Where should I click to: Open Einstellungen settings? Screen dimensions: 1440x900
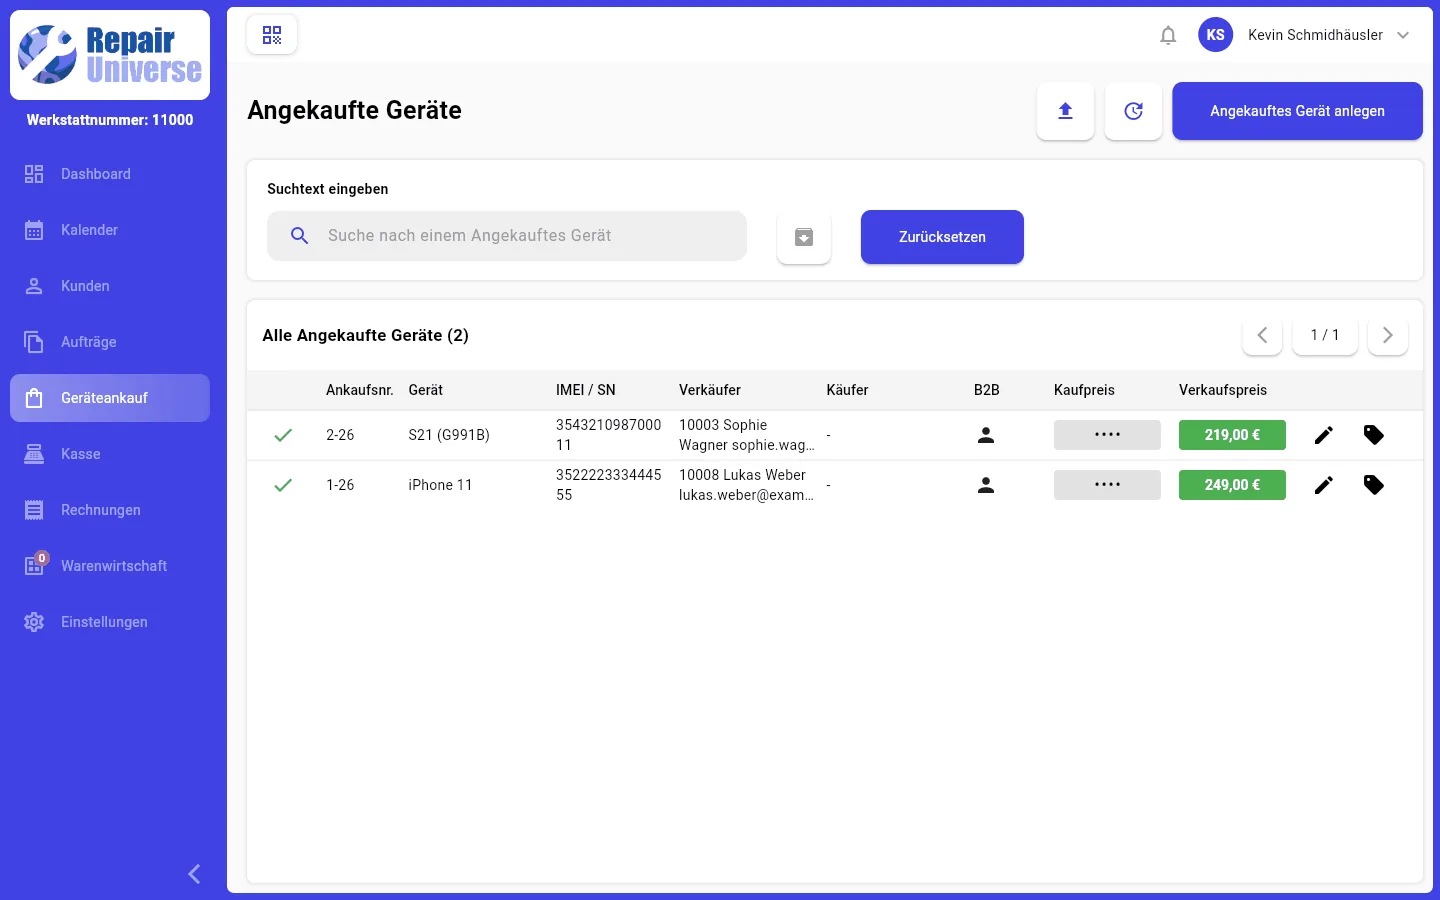(x=110, y=622)
